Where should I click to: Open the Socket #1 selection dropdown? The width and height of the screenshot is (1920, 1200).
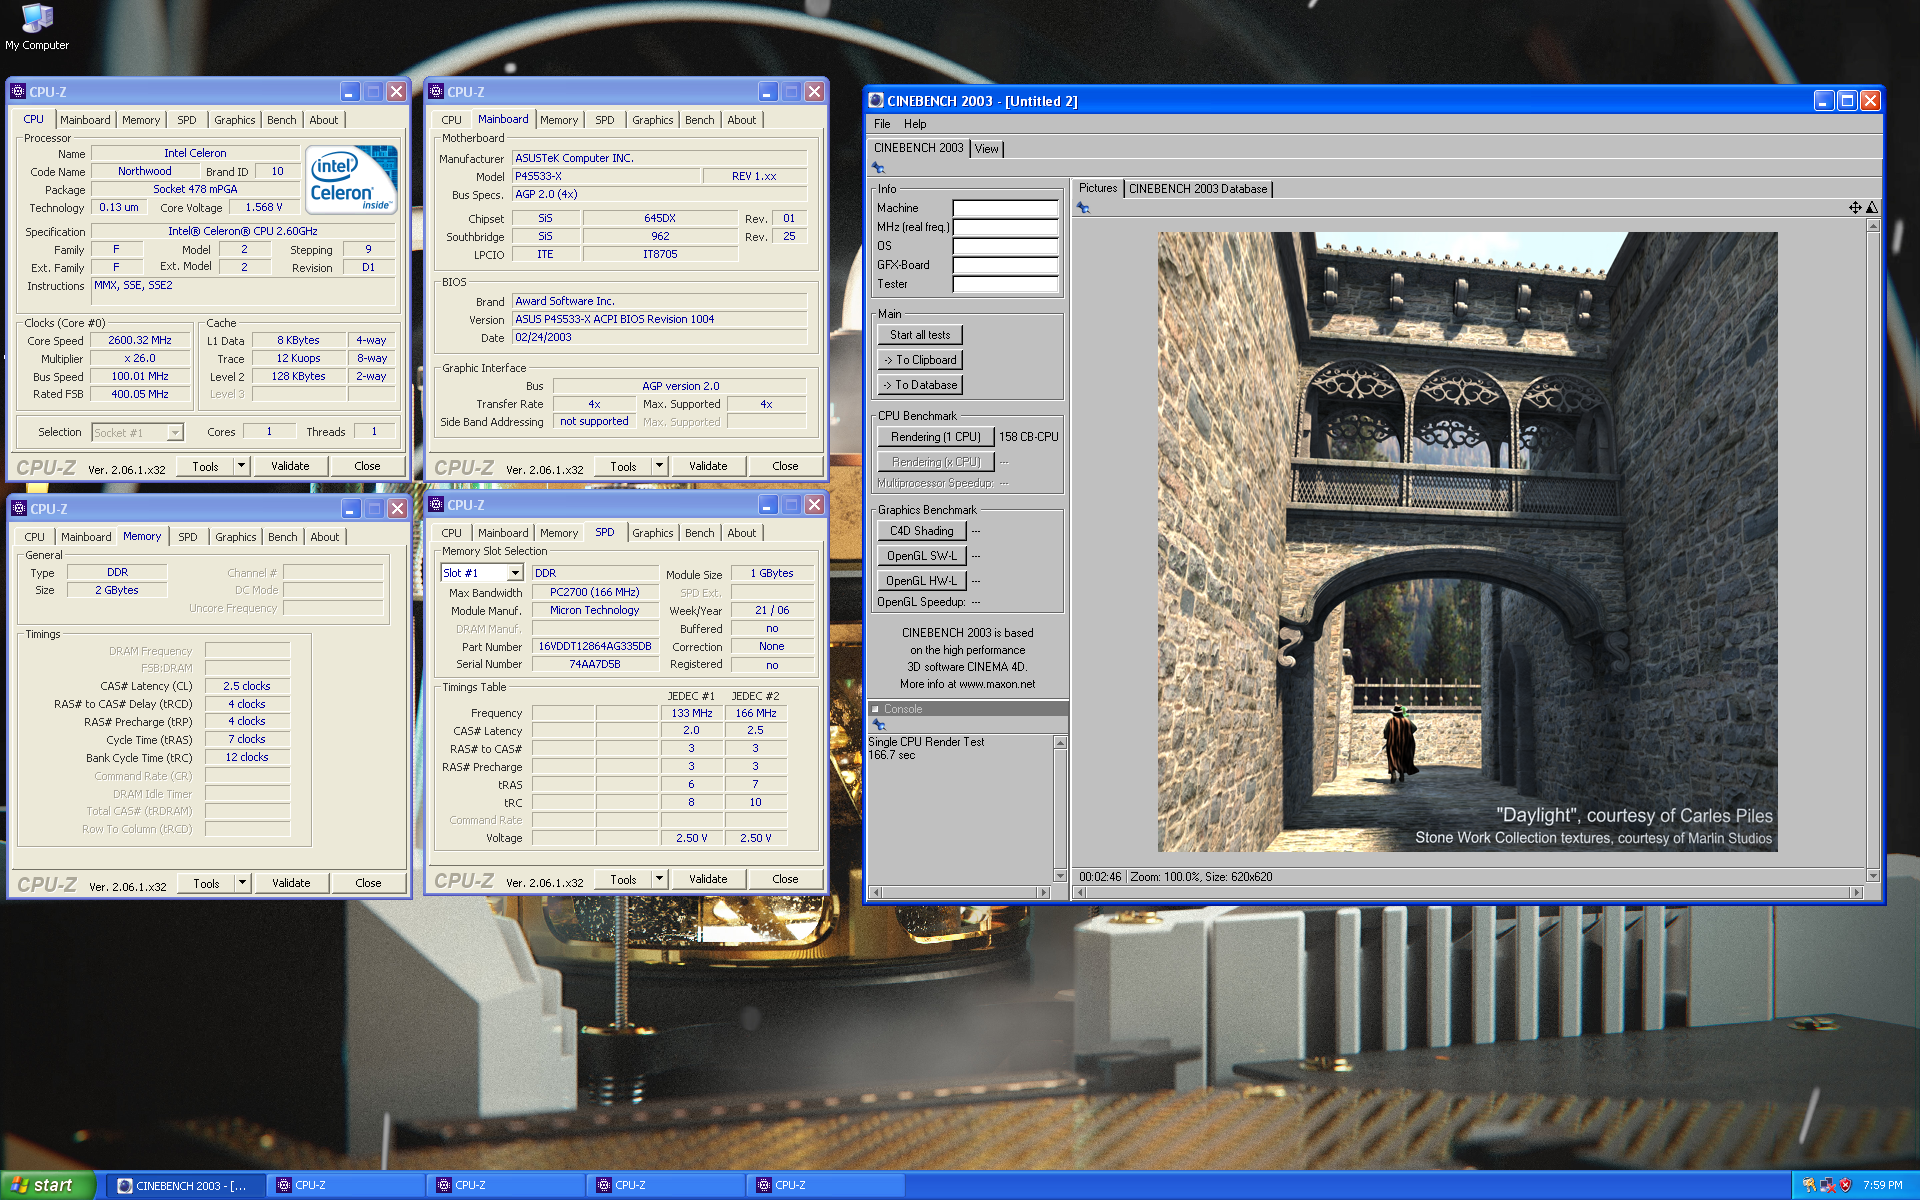pos(175,433)
